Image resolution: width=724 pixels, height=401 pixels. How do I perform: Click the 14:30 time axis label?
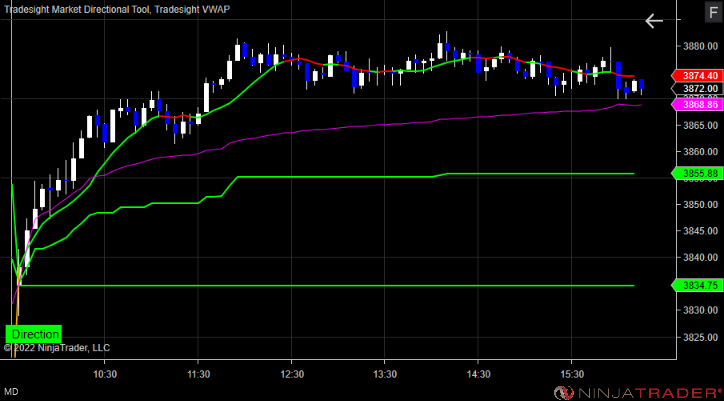[x=478, y=373]
